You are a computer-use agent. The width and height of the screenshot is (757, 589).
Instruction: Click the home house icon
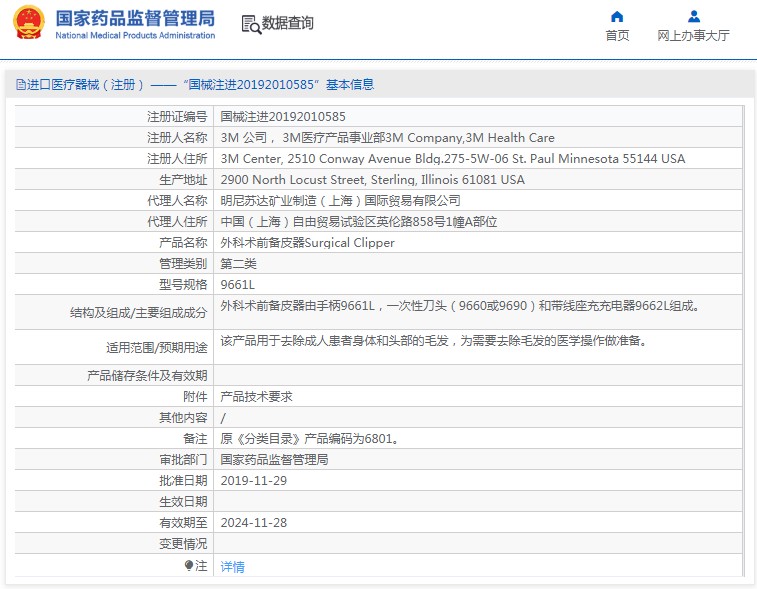[617, 17]
